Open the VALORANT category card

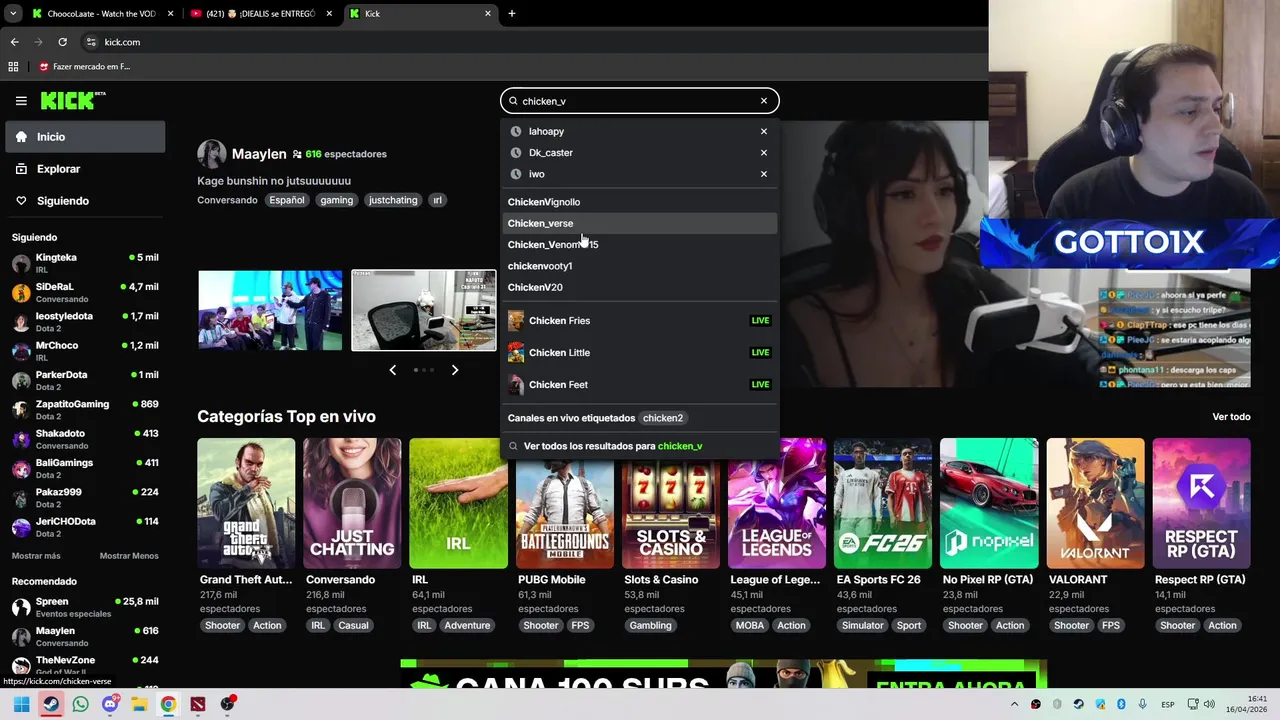click(1096, 503)
